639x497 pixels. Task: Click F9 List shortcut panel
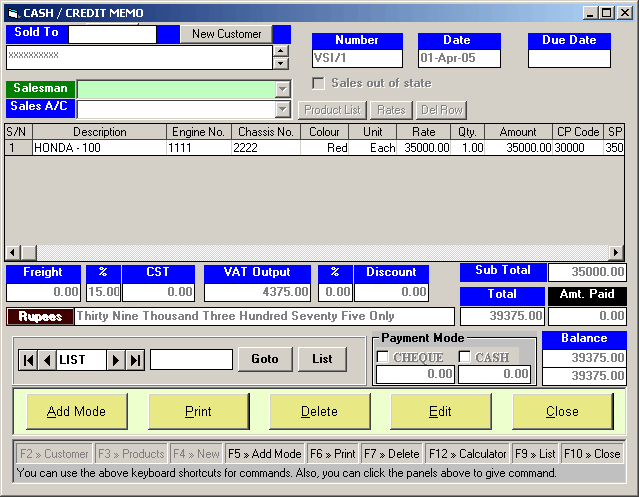(535, 454)
